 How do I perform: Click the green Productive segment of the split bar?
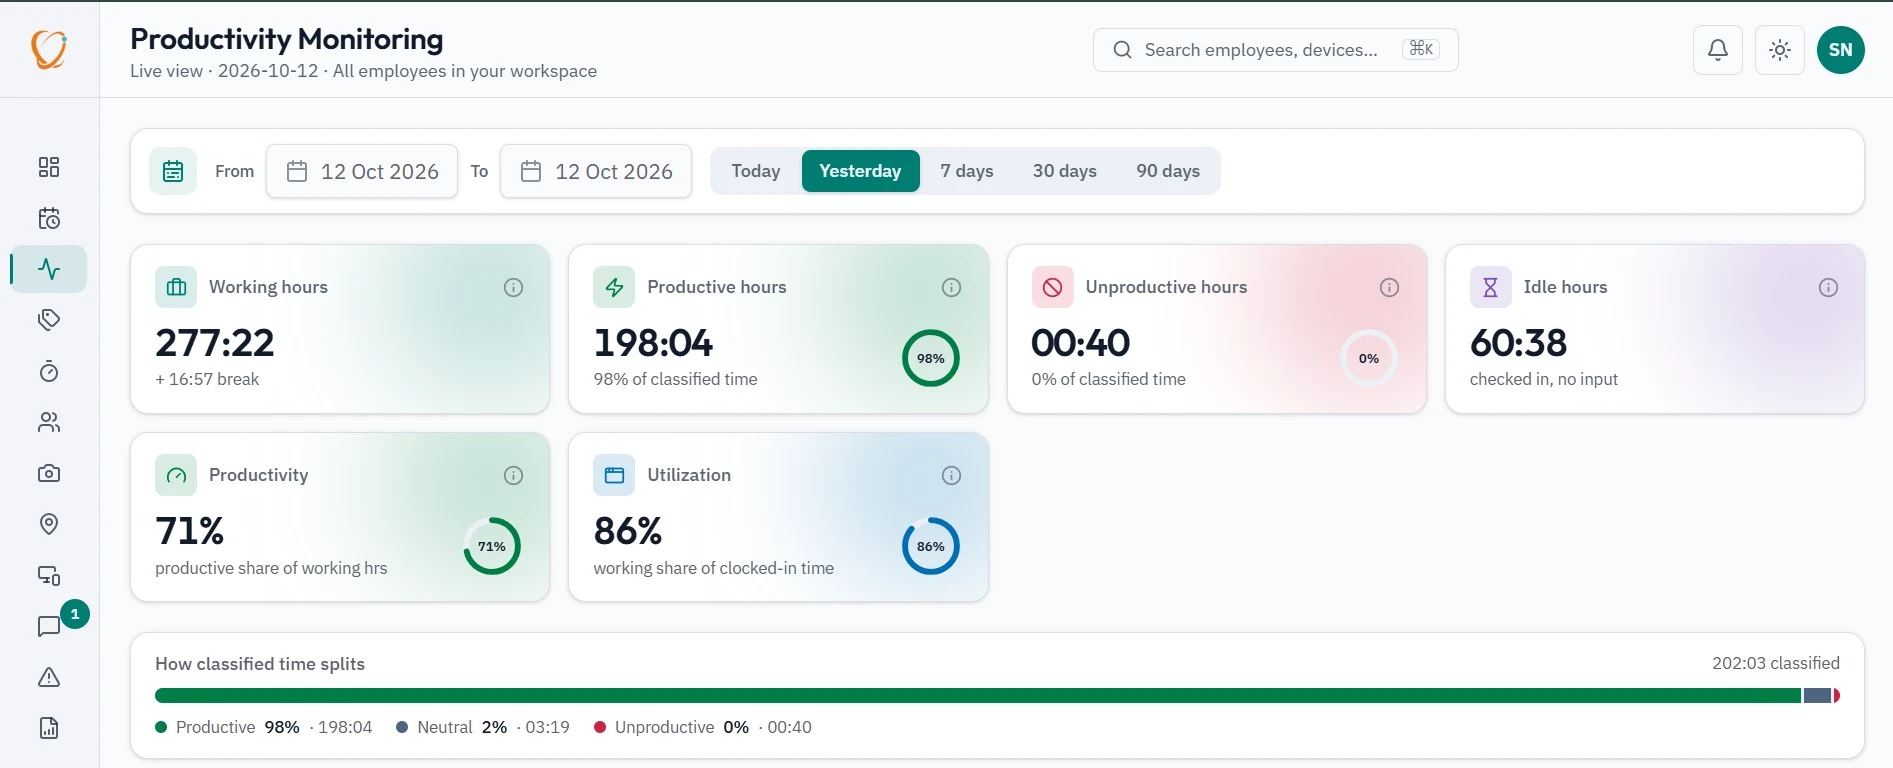978,696
